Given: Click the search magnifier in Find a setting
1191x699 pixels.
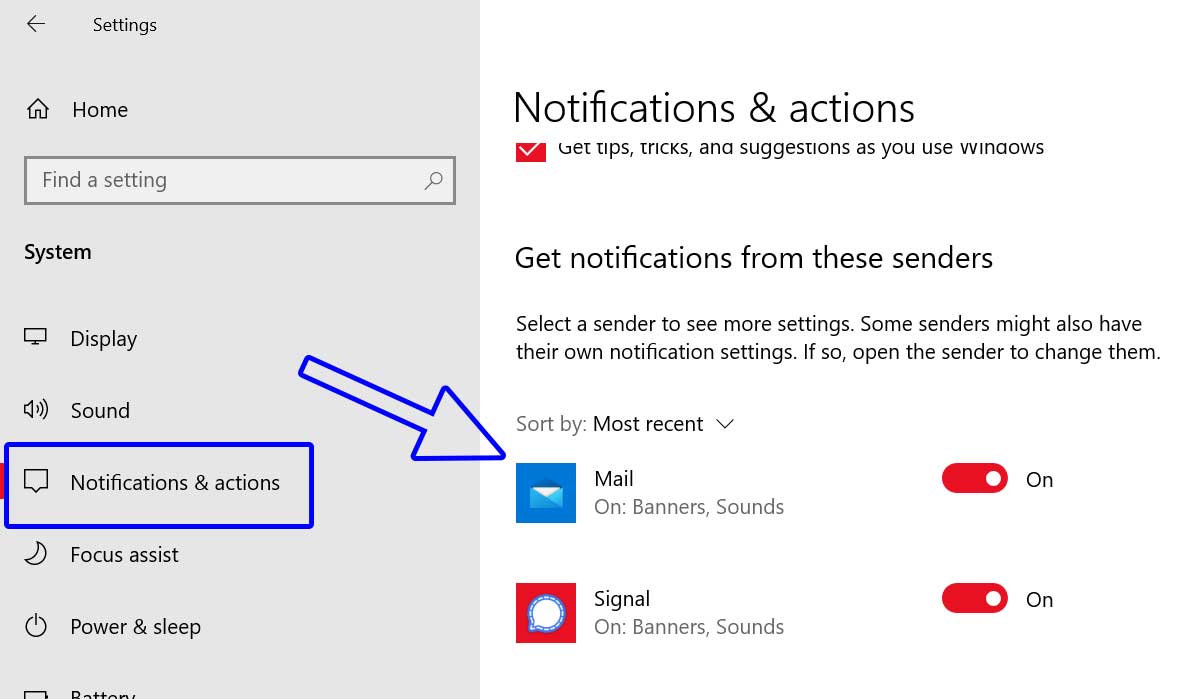Looking at the screenshot, I should pyautogui.click(x=433, y=180).
